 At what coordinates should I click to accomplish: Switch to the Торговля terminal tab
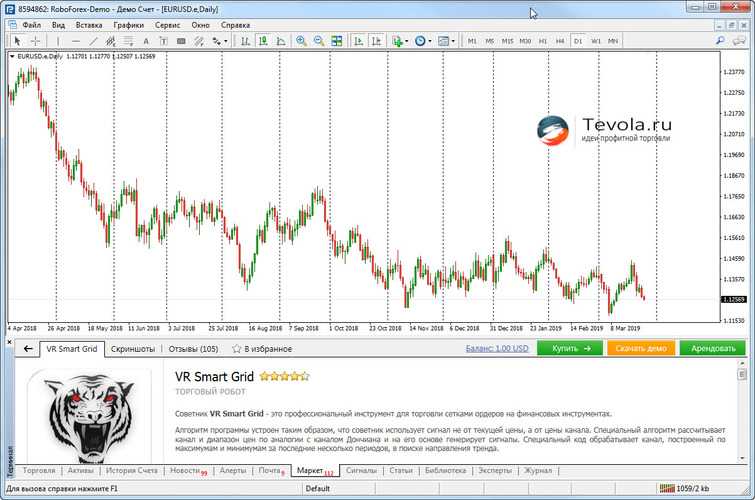pos(39,471)
